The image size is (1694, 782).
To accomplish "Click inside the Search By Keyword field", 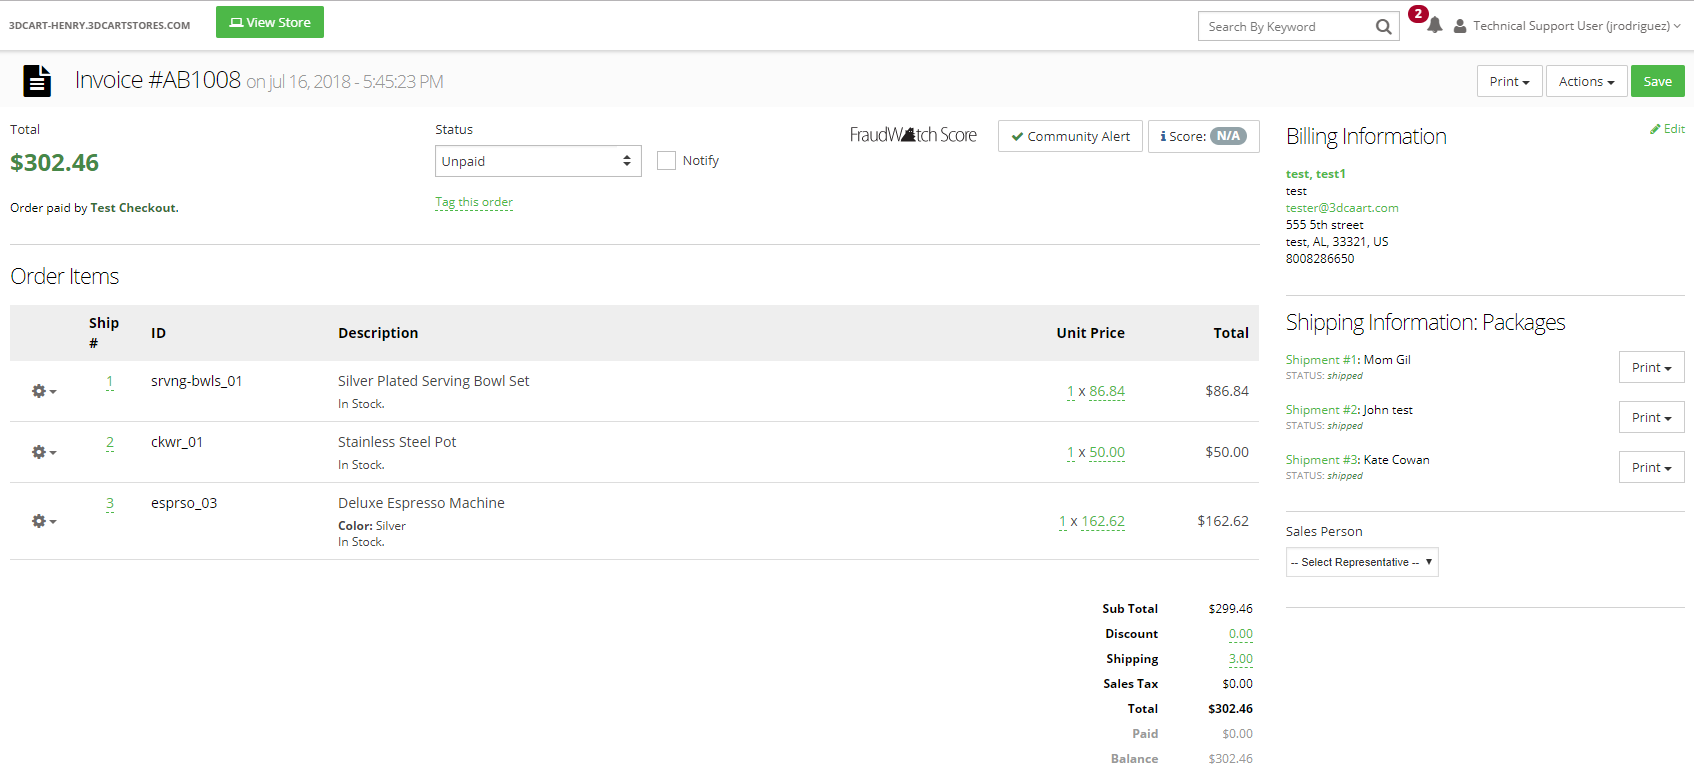I will (x=1285, y=27).
